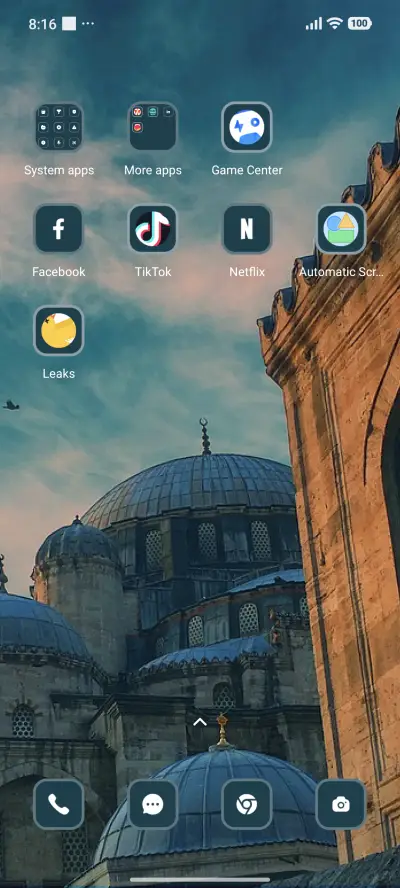Tap the Game Center label
Viewport: 400px width, 888px height.
tap(247, 170)
